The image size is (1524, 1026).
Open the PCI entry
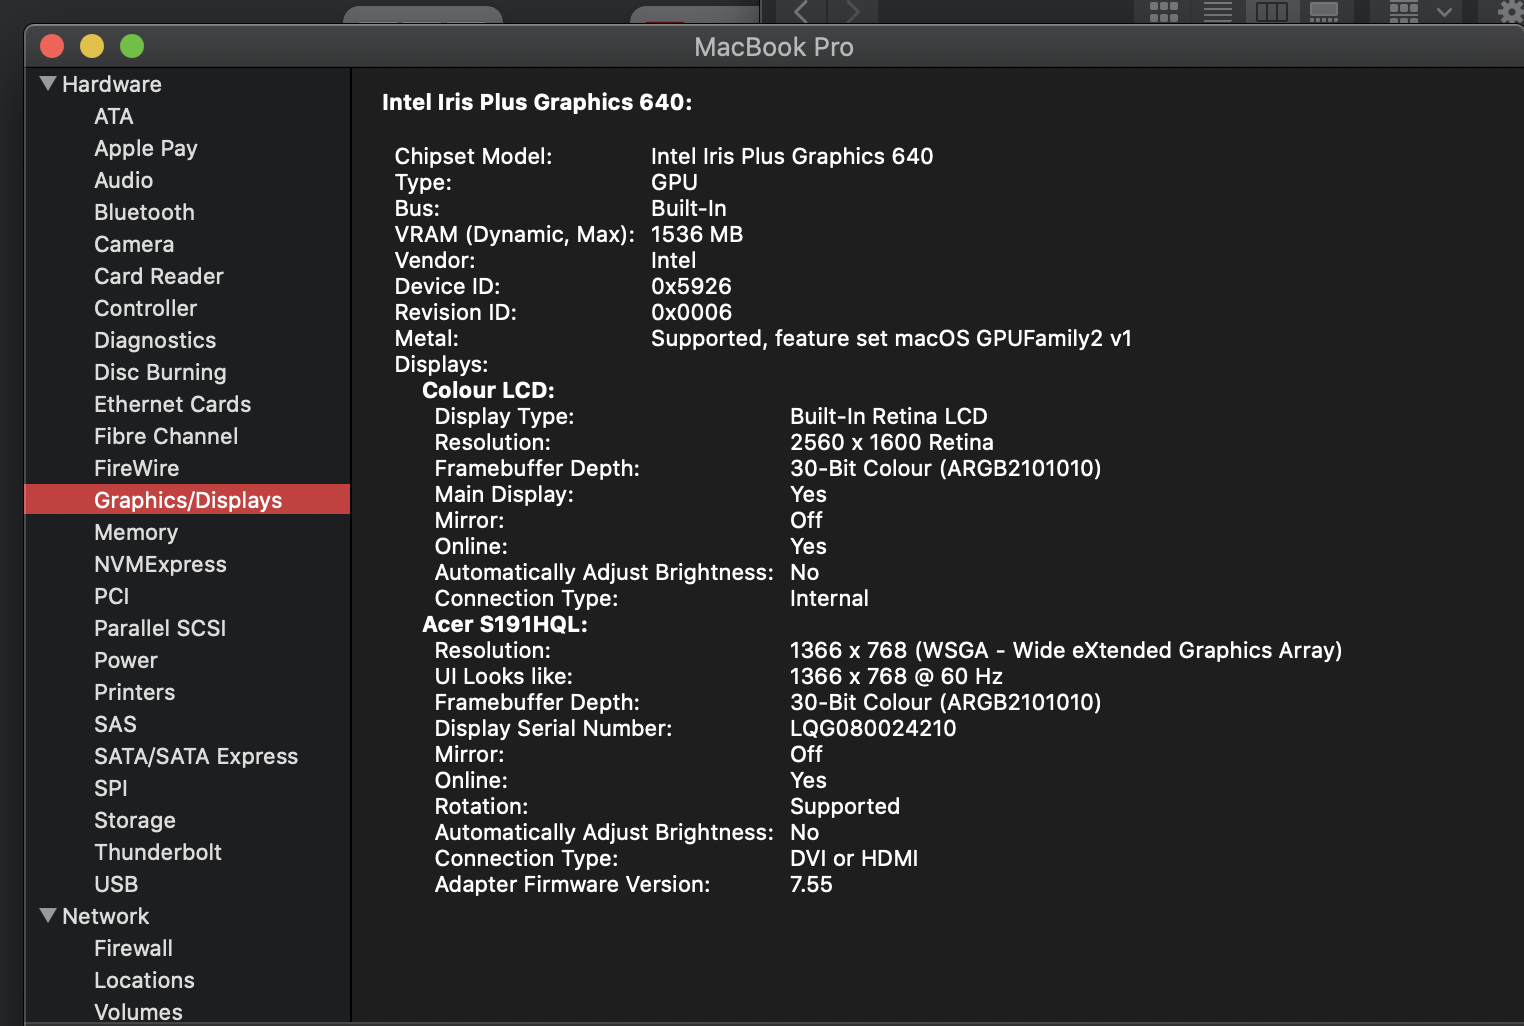[112, 596]
